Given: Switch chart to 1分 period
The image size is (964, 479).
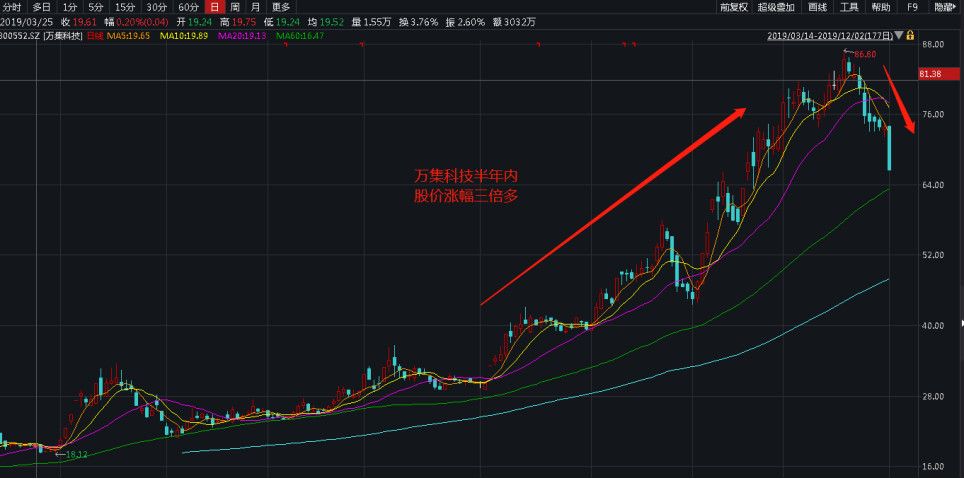Looking at the screenshot, I should pyautogui.click(x=69, y=7).
